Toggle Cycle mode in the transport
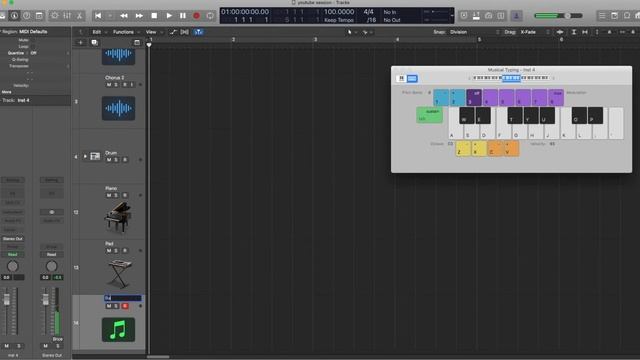This screenshot has height=360, width=640. [x=210, y=16]
